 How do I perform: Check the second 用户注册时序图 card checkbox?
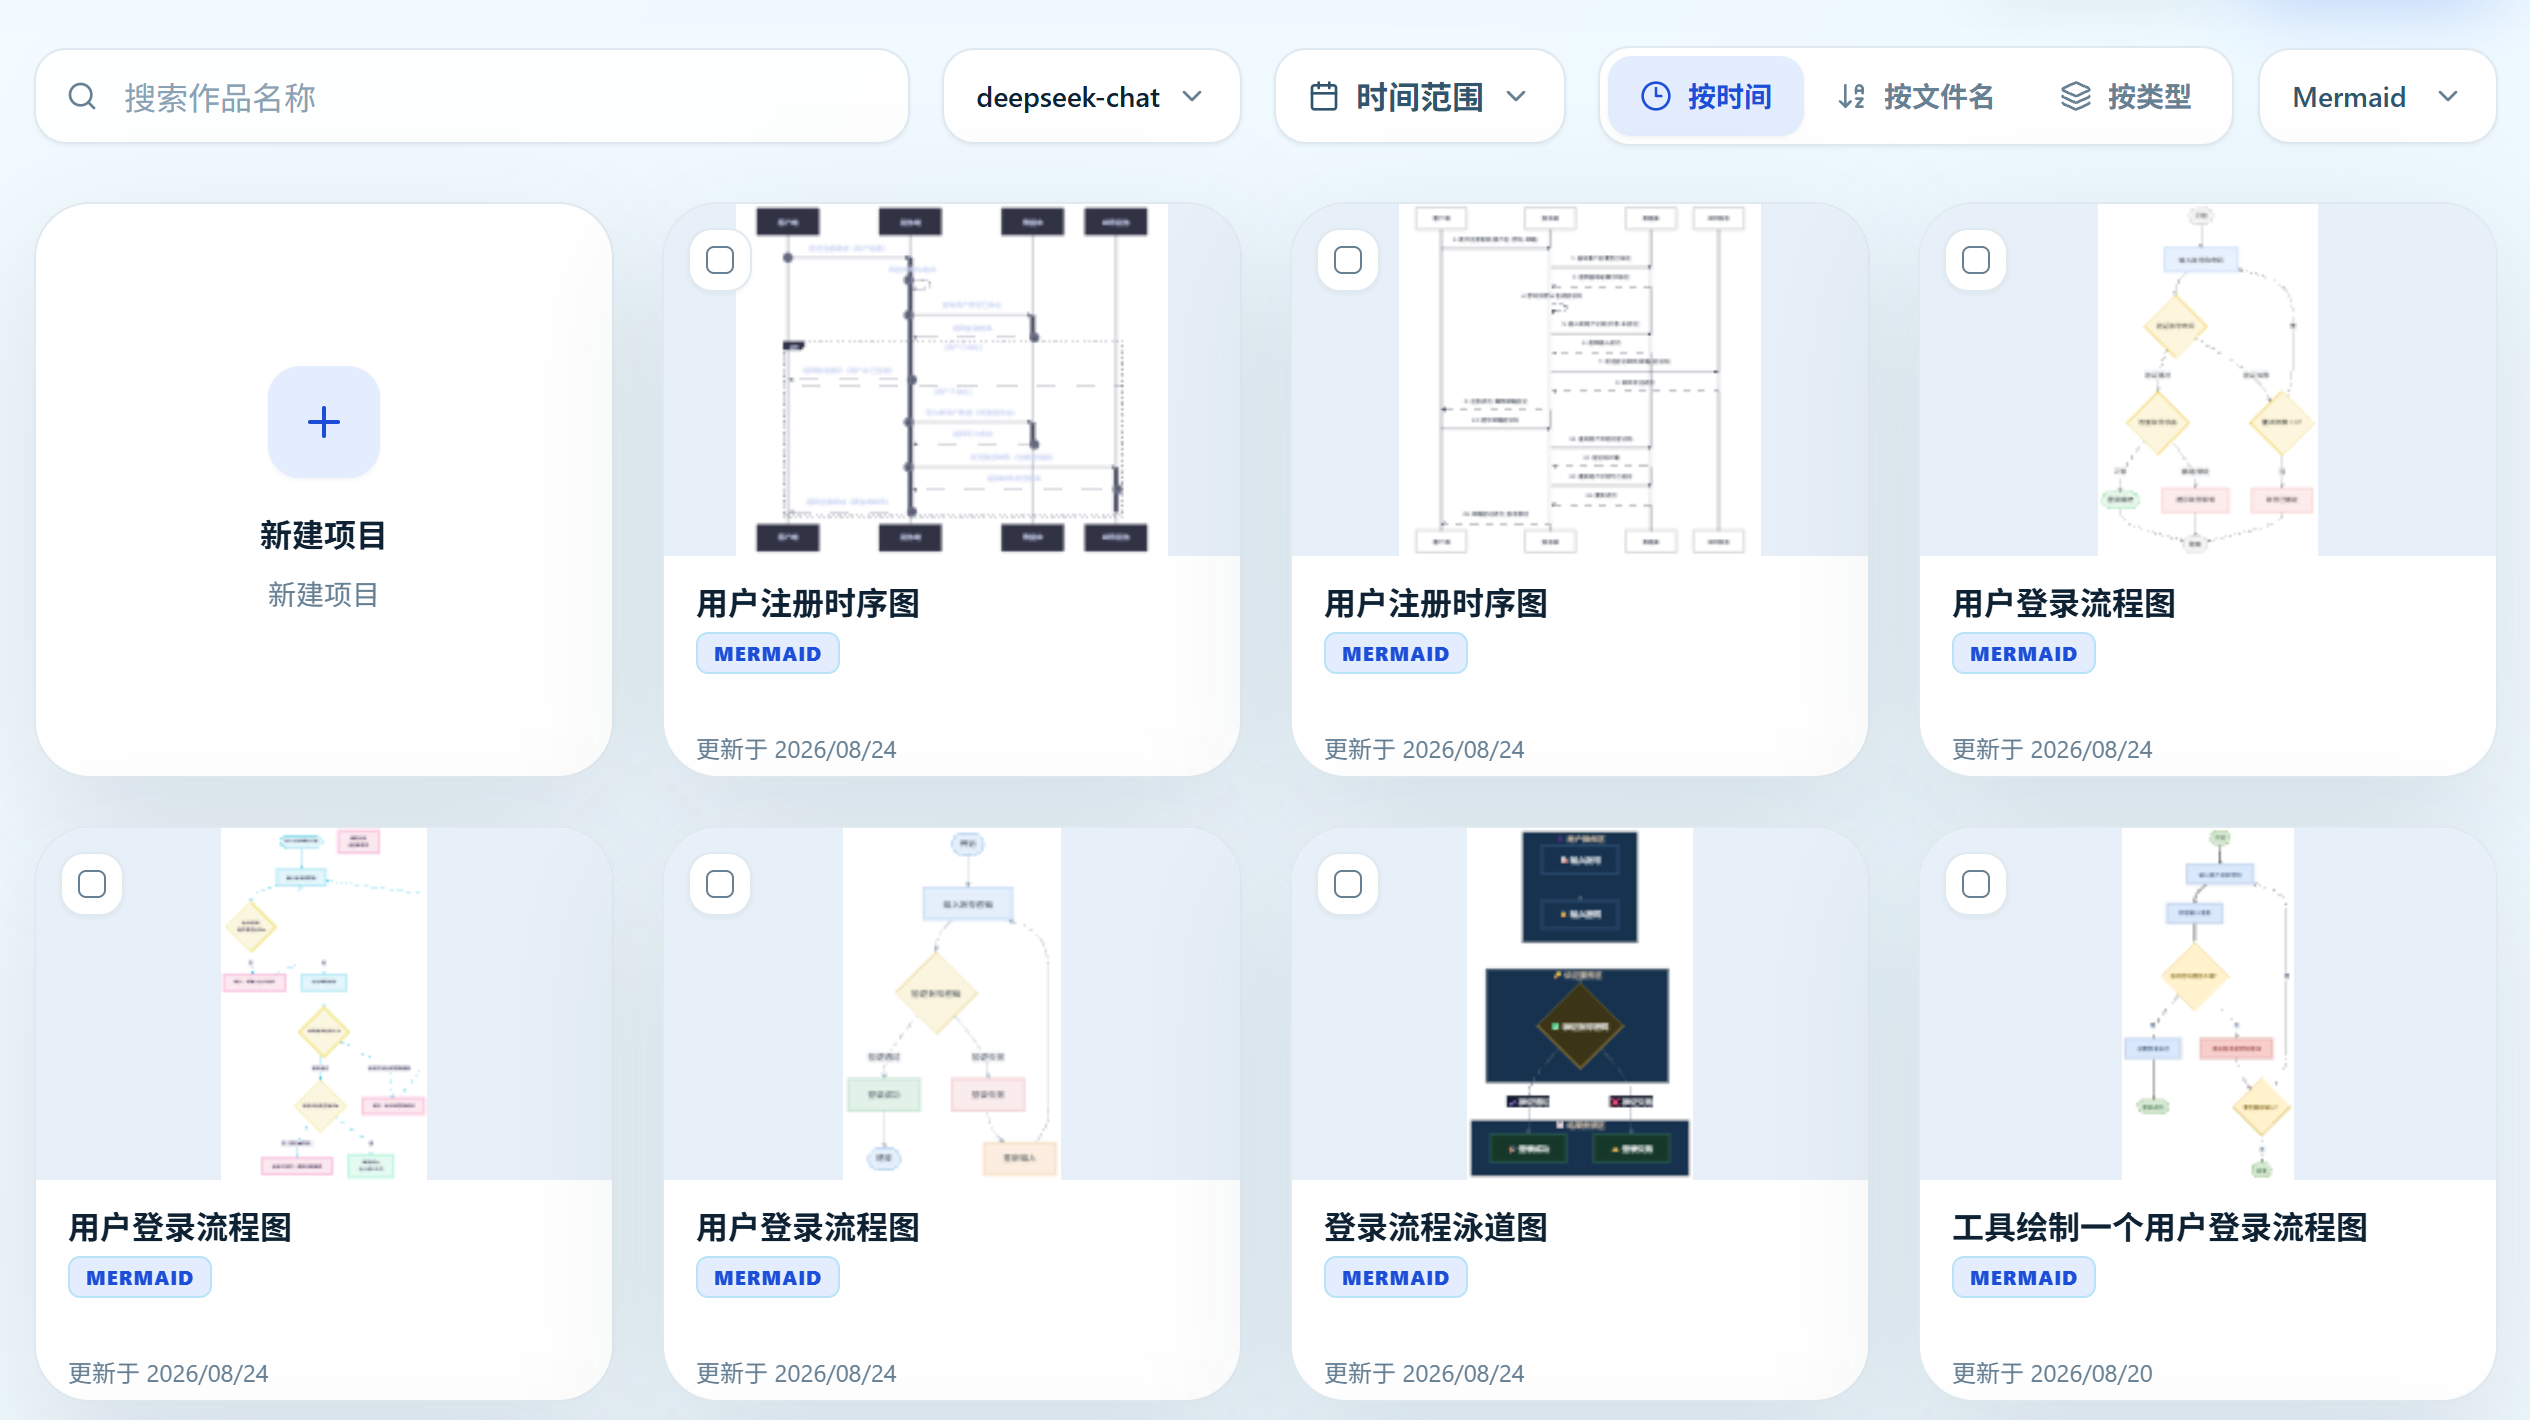pyautogui.click(x=1348, y=260)
